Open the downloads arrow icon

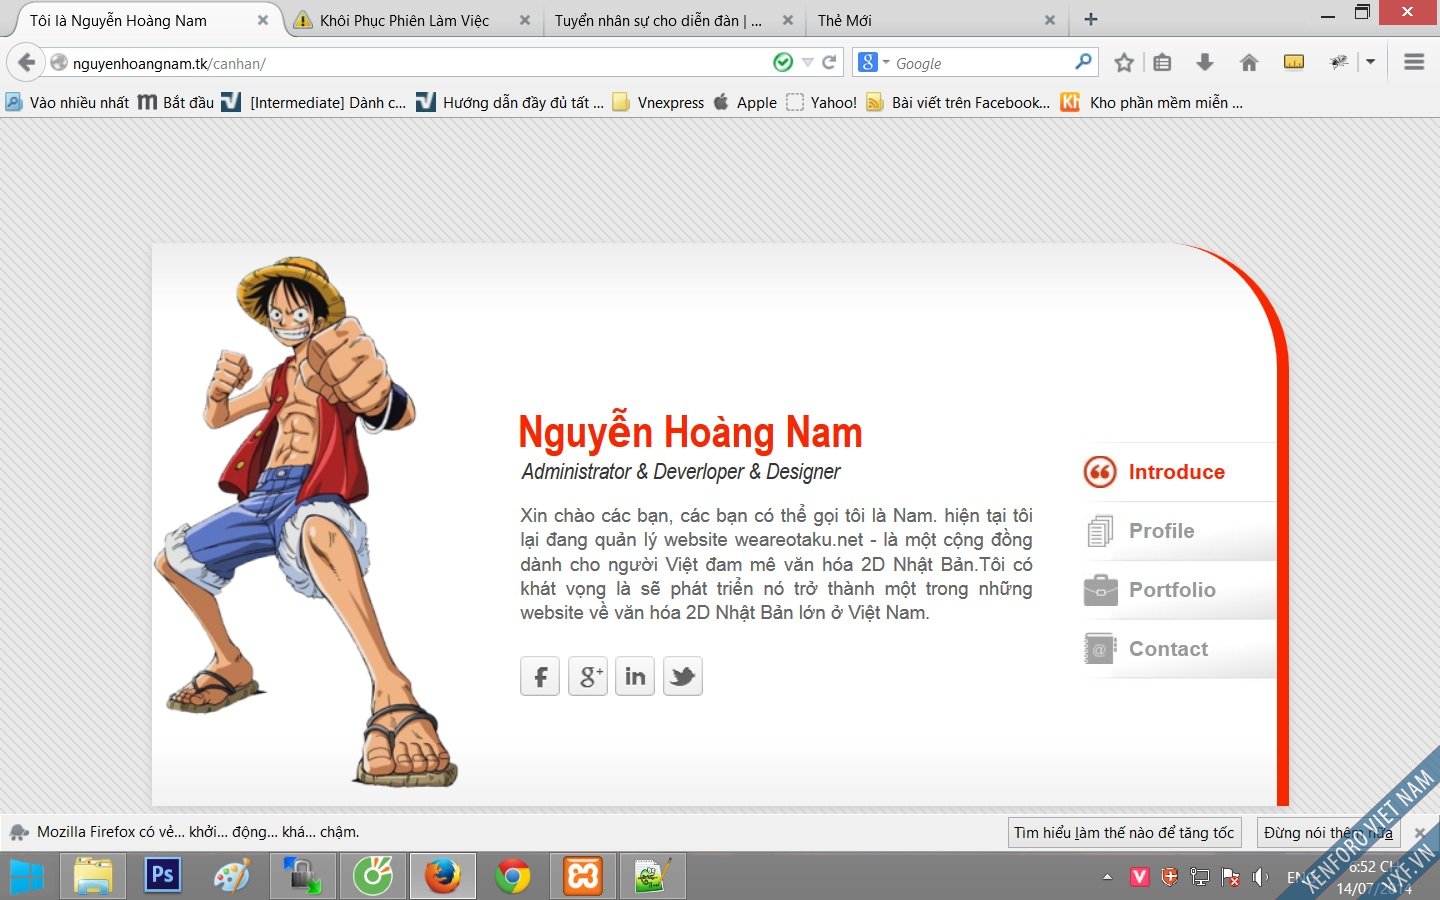tap(1205, 63)
